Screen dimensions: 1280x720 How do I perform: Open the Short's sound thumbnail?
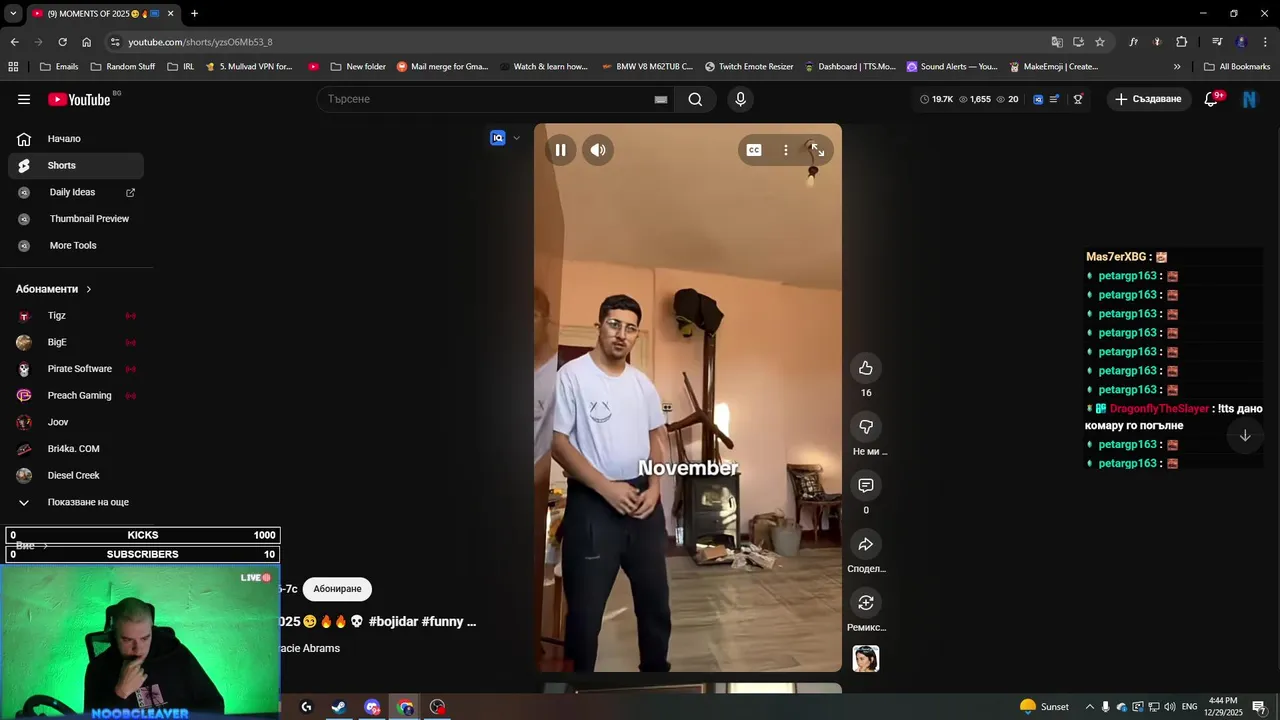pos(866,659)
